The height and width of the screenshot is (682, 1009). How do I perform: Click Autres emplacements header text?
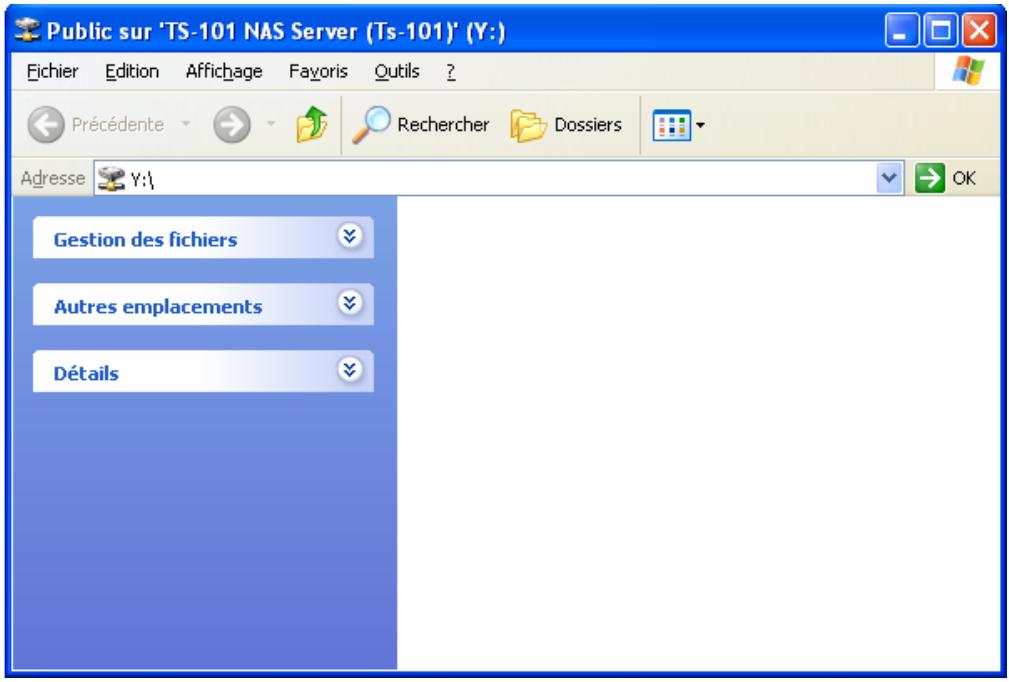click(x=158, y=307)
